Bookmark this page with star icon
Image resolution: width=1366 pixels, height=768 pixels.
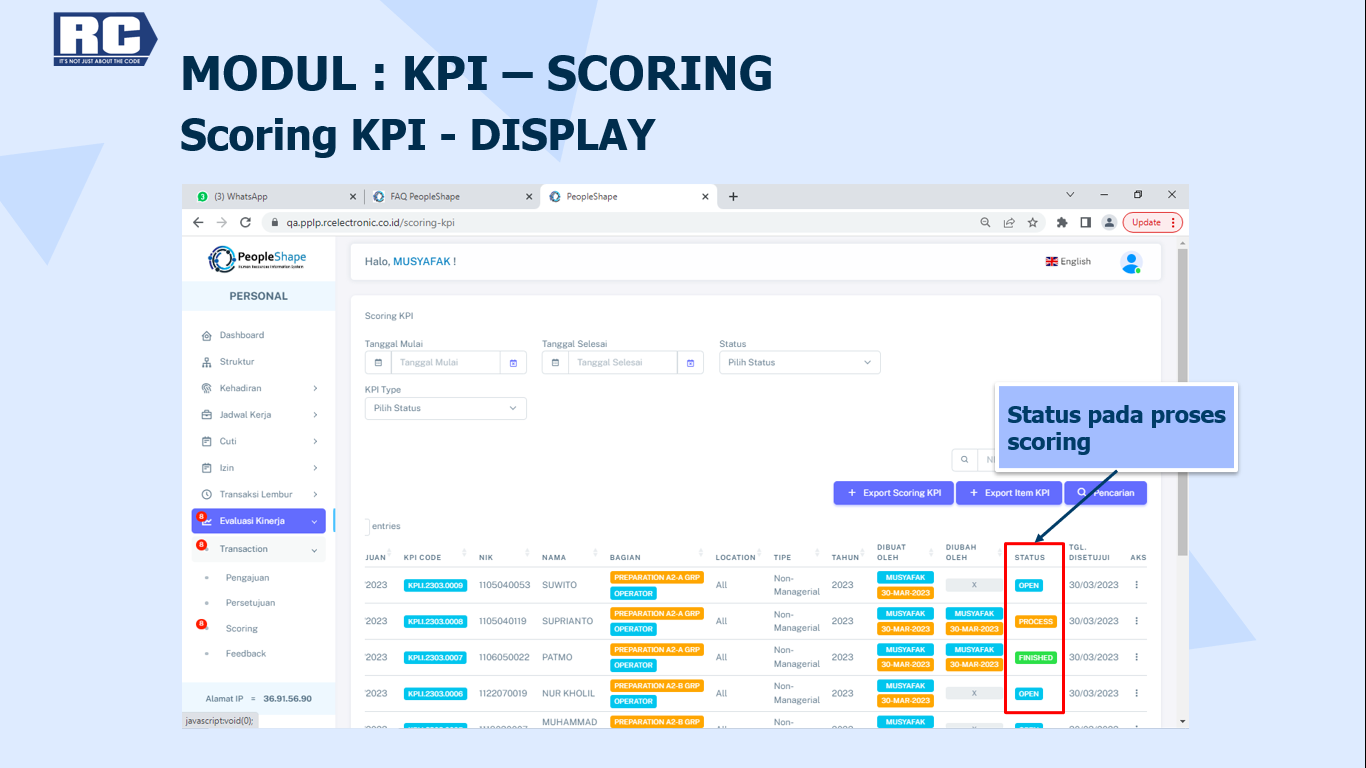pyautogui.click(x=1033, y=223)
